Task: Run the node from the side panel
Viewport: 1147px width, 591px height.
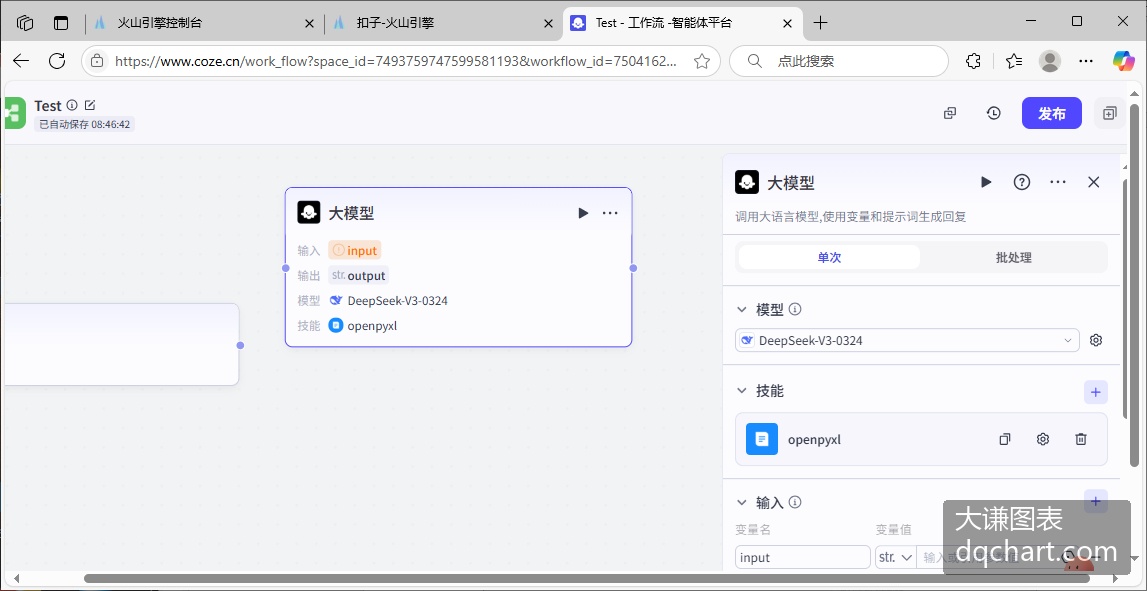Action: tap(986, 182)
